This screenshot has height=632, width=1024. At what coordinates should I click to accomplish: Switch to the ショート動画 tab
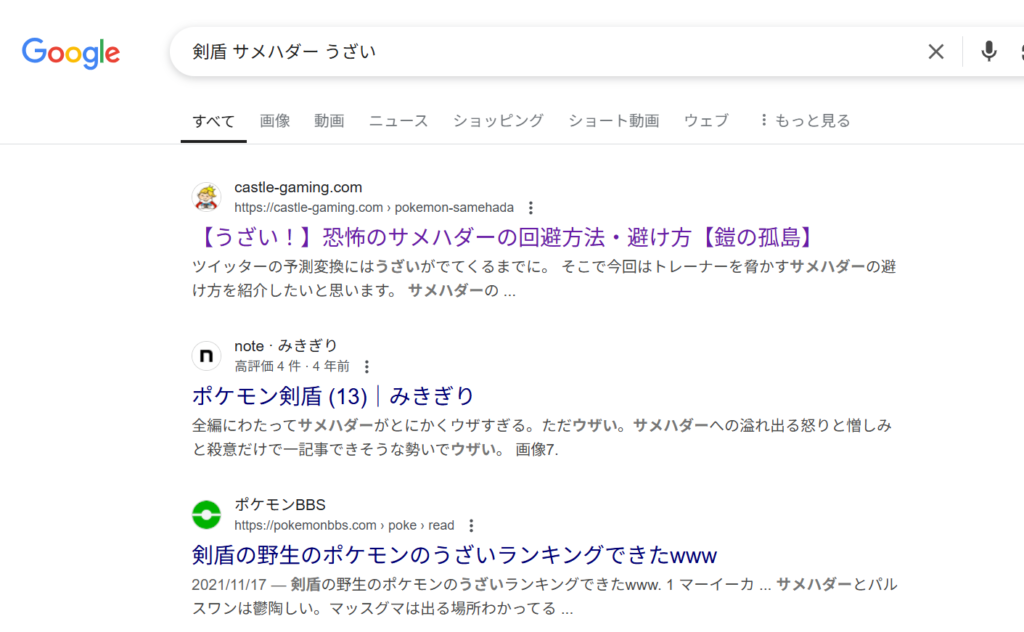click(614, 121)
